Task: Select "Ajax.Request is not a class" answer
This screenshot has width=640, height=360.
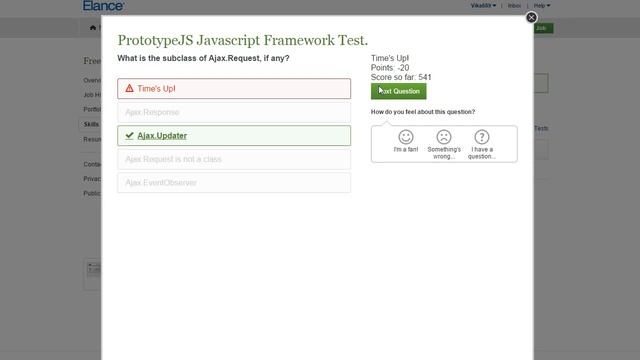Action: click(234, 159)
